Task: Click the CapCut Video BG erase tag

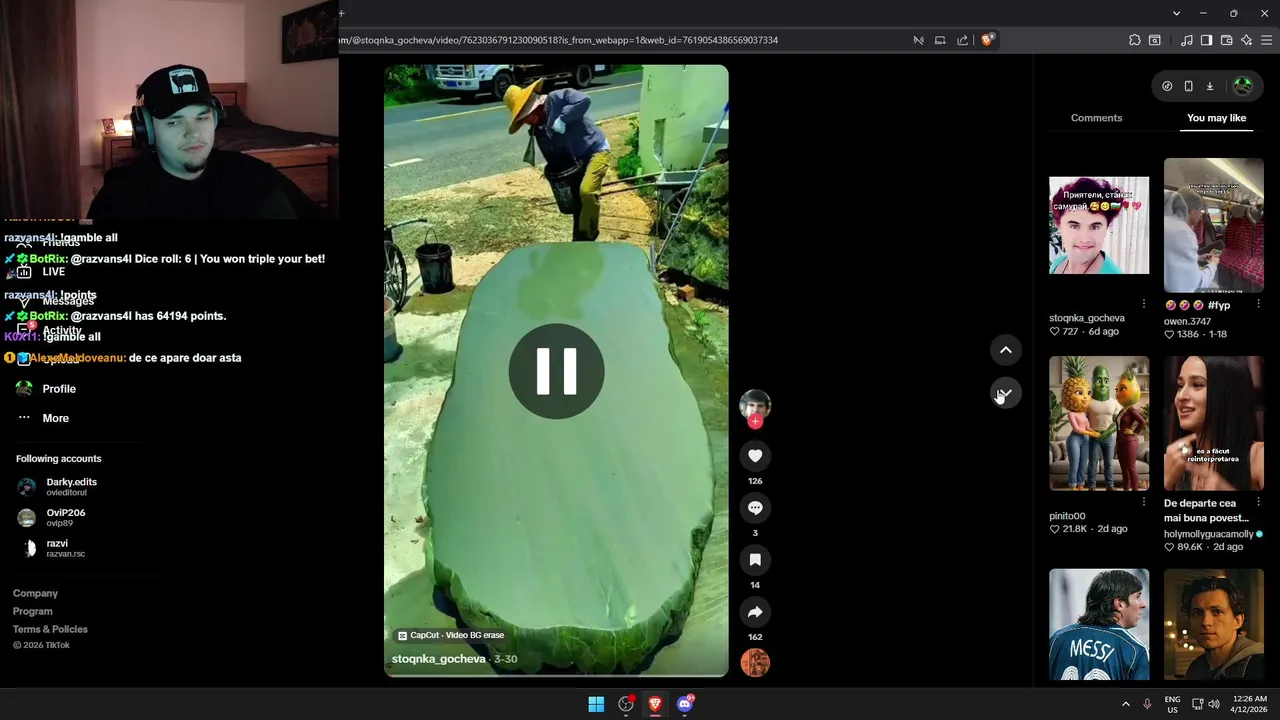Action: tap(451, 635)
